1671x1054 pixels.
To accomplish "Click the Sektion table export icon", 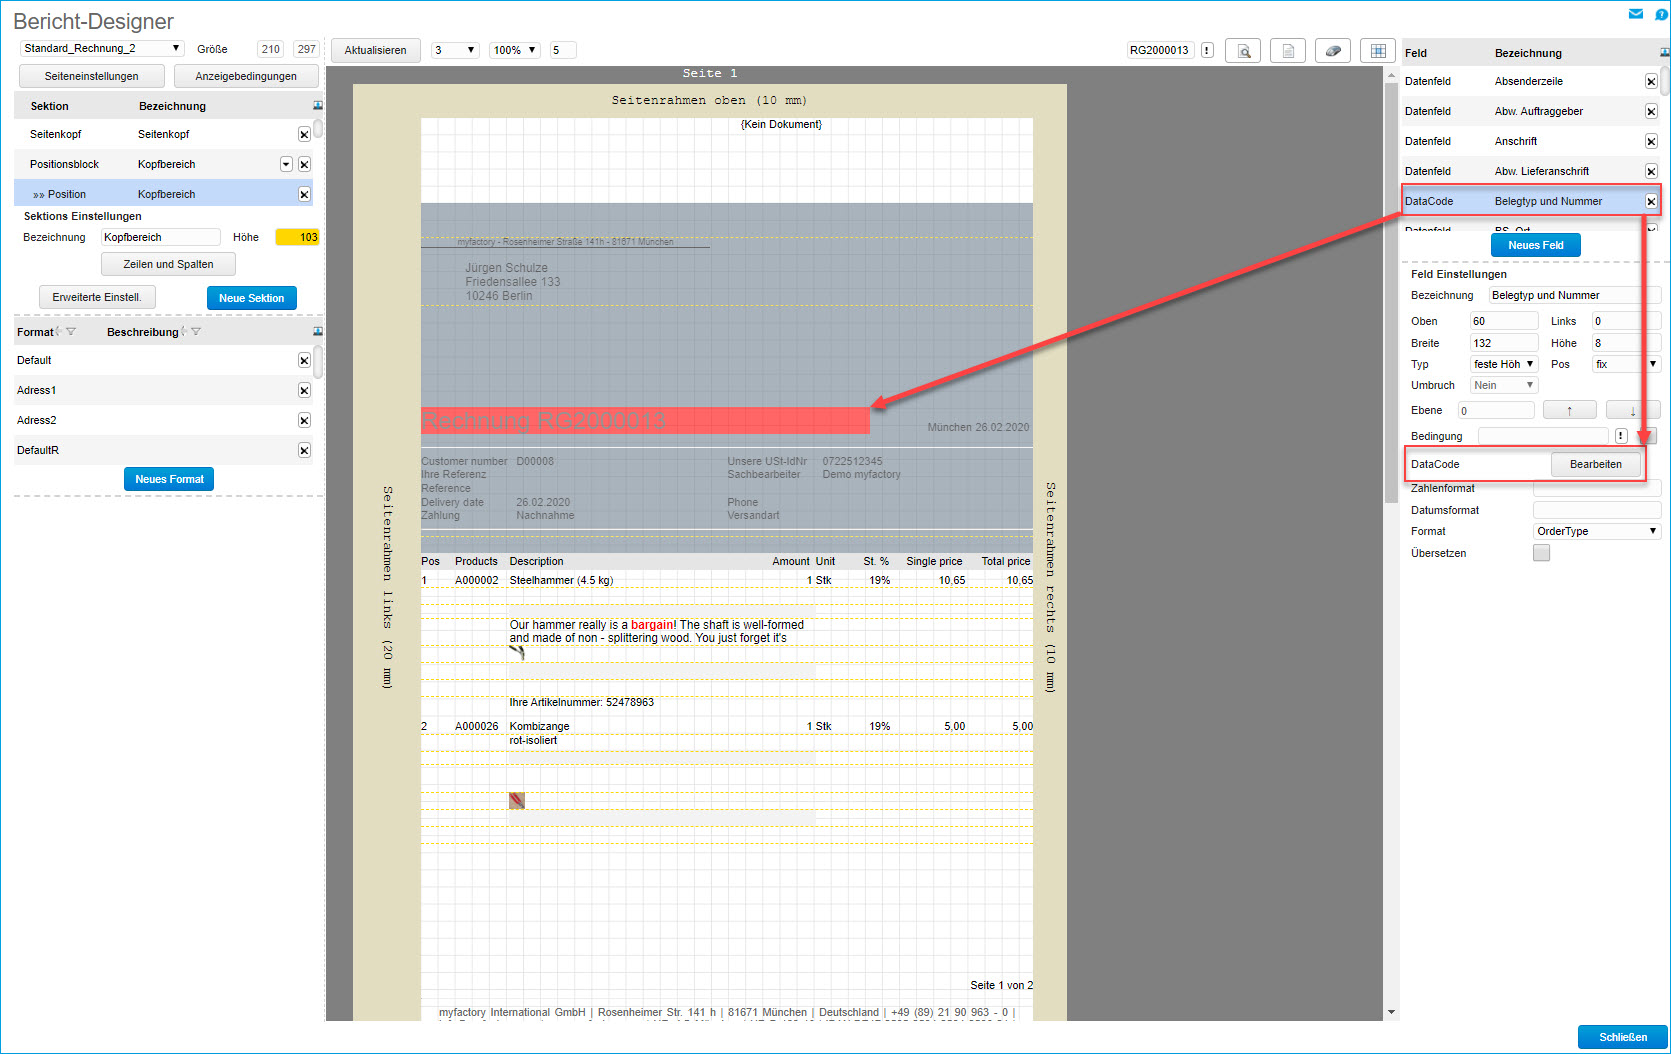I will pyautogui.click(x=318, y=106).
